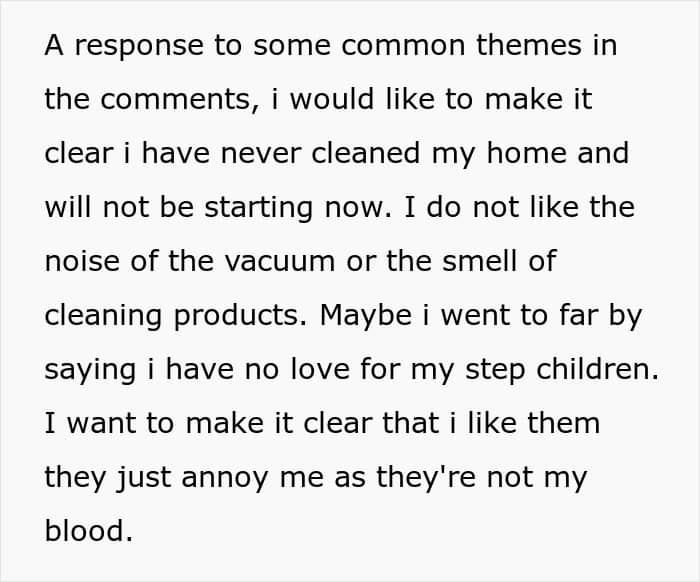Click the word "step" before "children"
Screen dimensions: 700x582
coord(495,371)
